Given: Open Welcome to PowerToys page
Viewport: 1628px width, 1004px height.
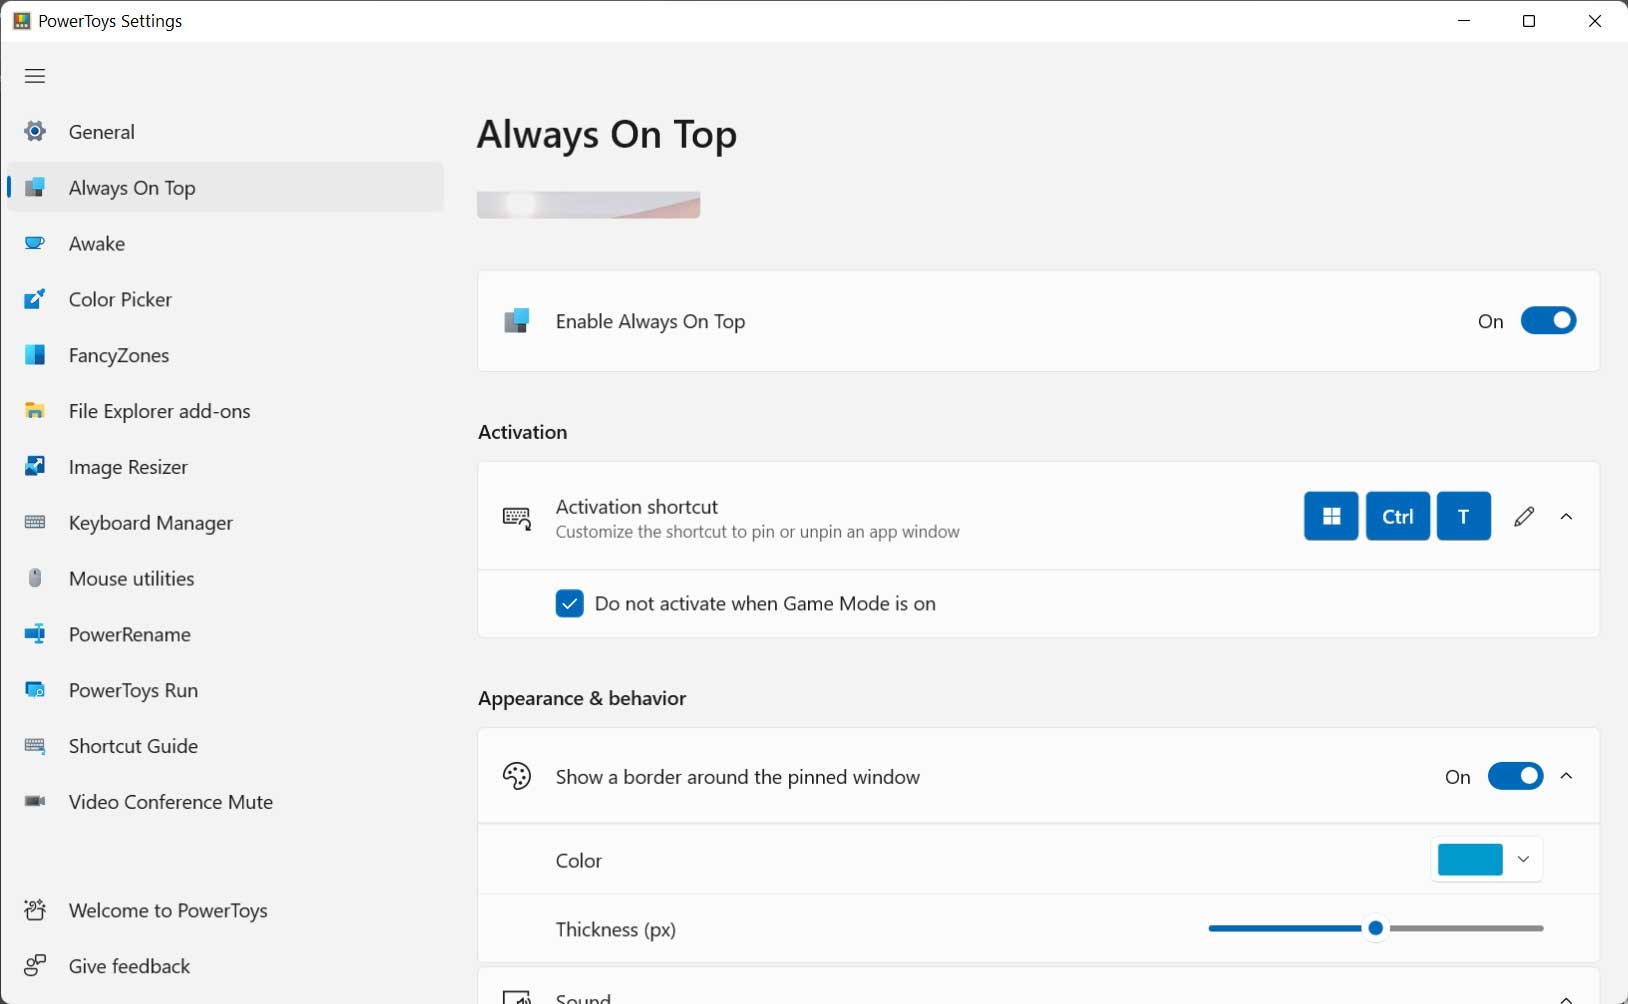Looking at the screenshot, I should [225, 910].
